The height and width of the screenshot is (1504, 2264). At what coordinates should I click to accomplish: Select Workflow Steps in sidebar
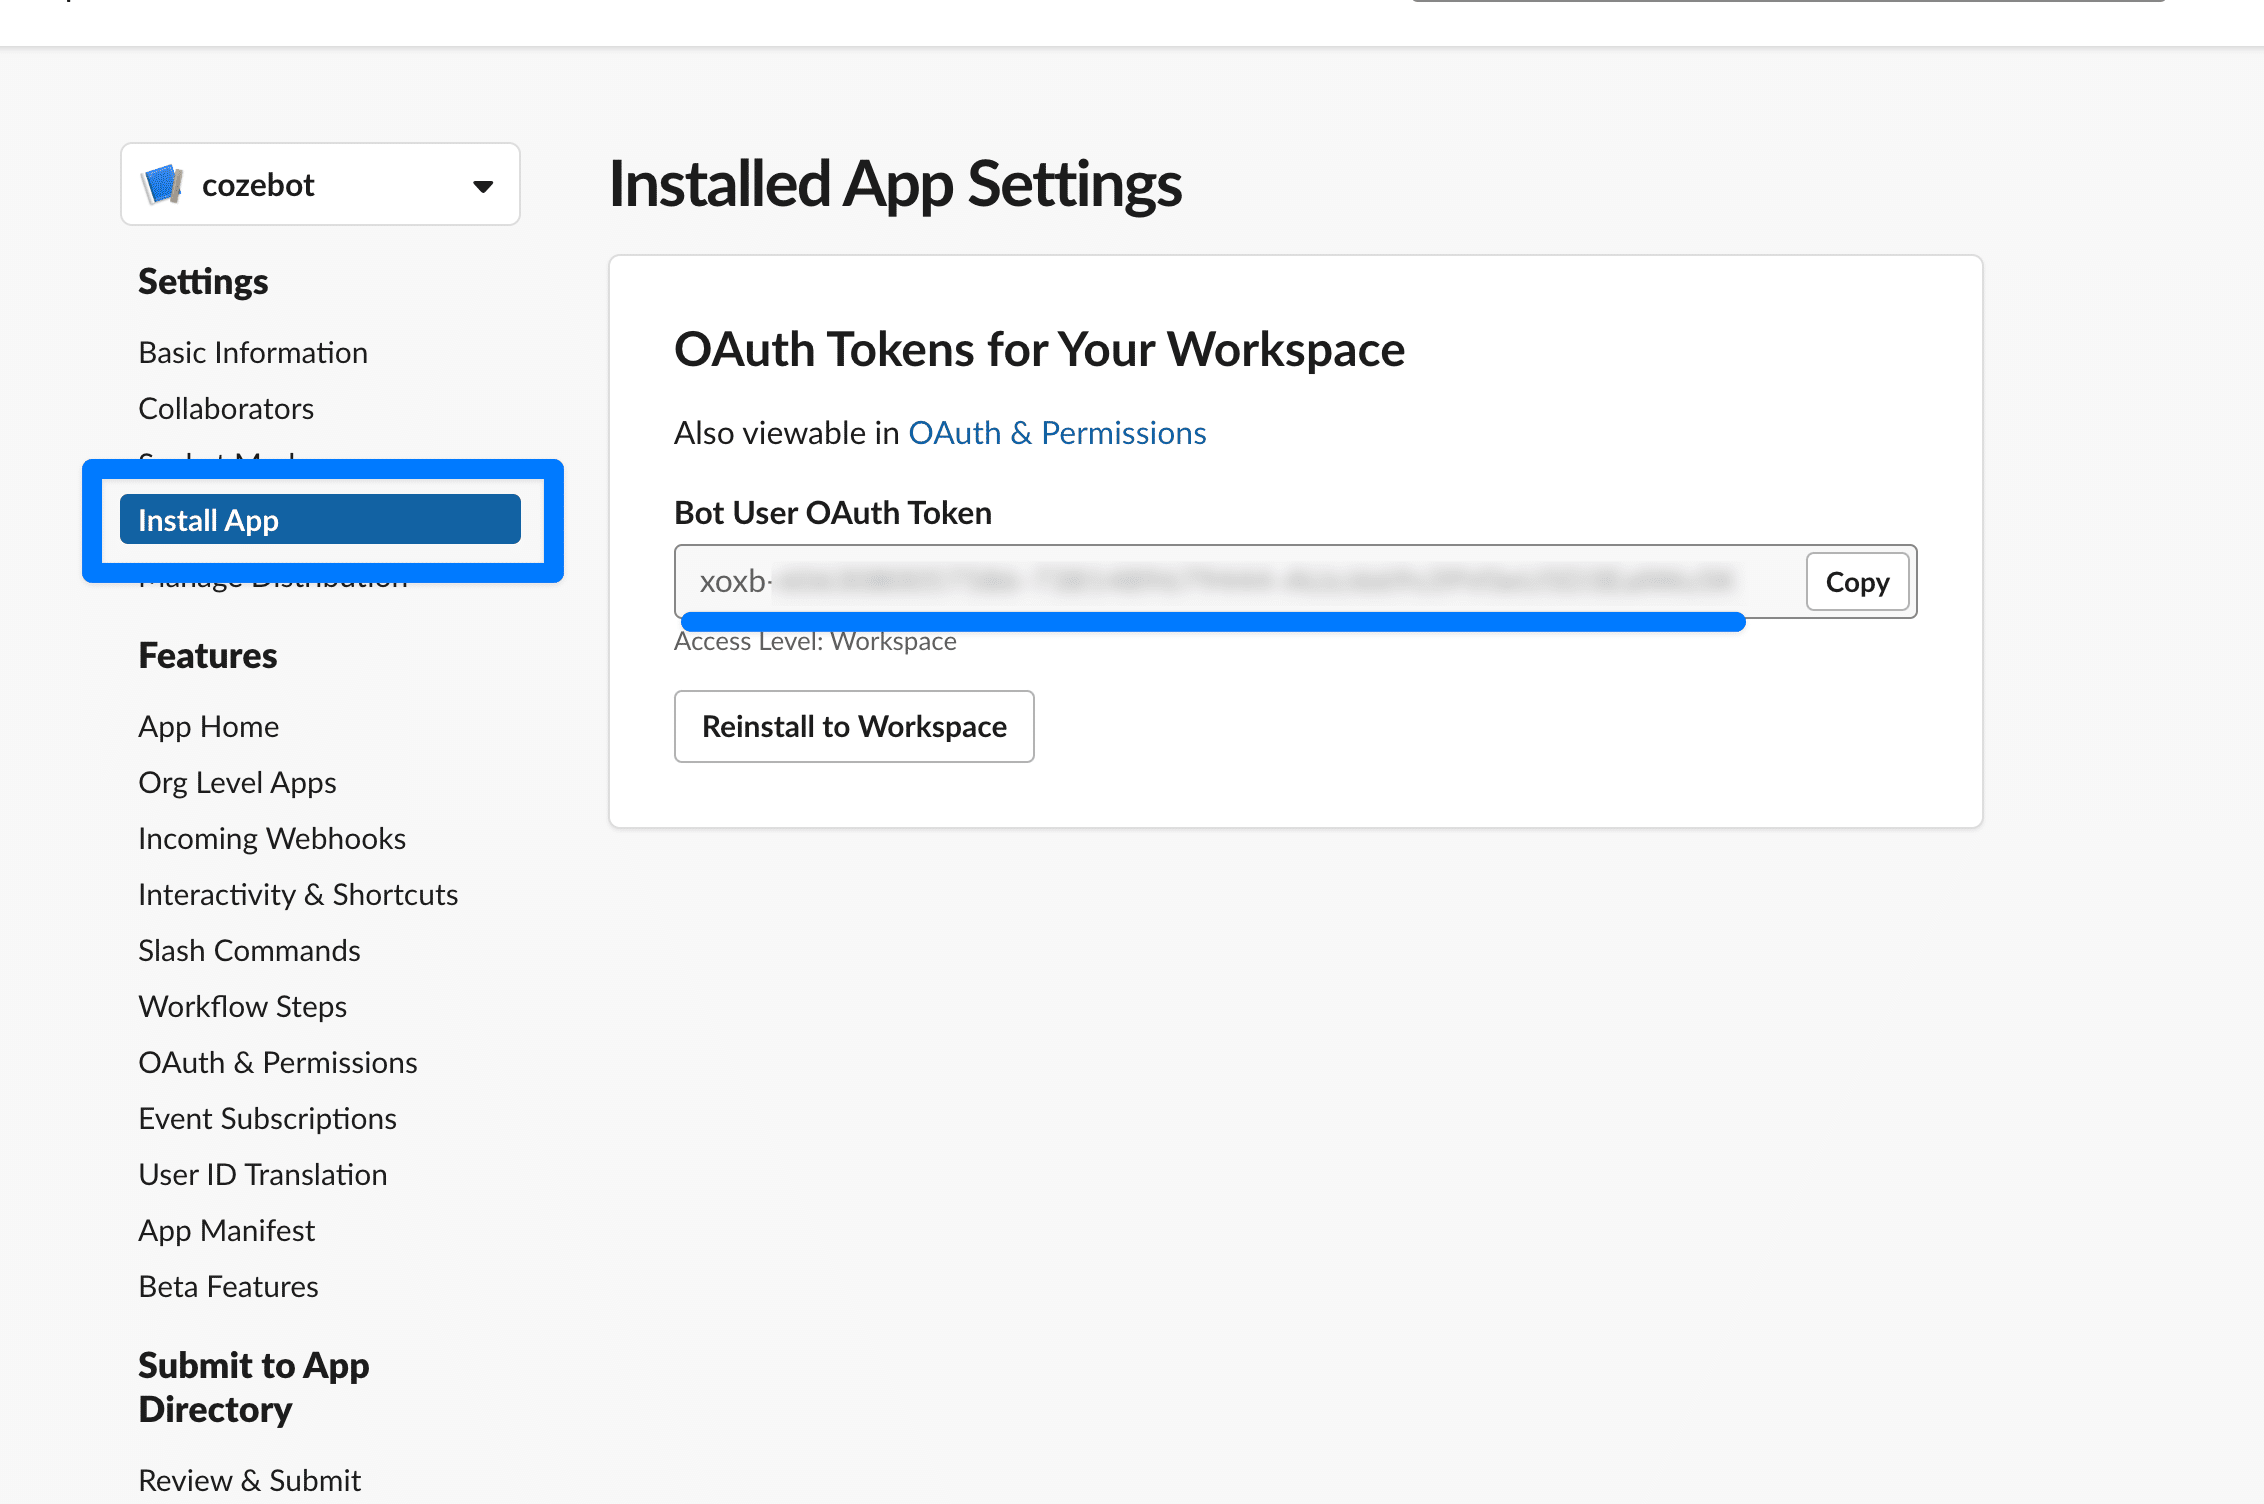242,1007
